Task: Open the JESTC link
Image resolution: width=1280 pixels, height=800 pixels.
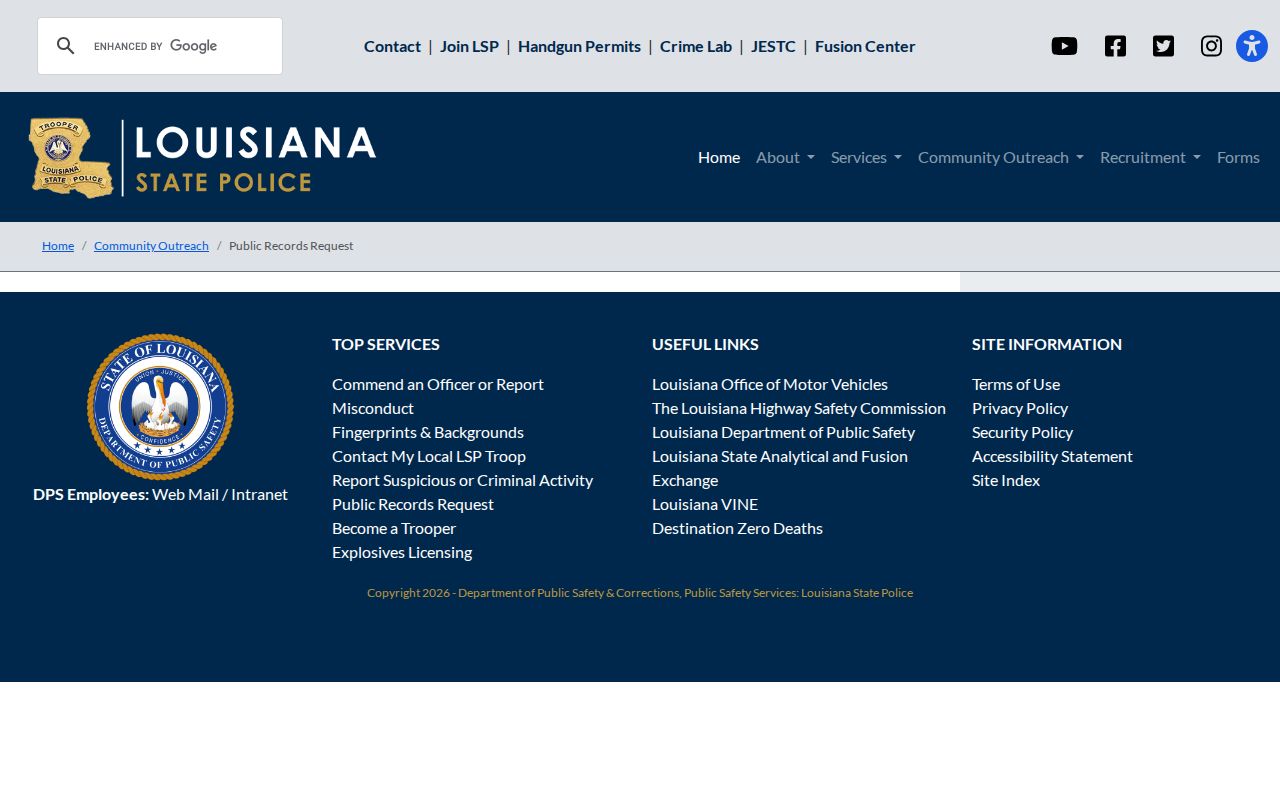Action: [x=773, y=46]
